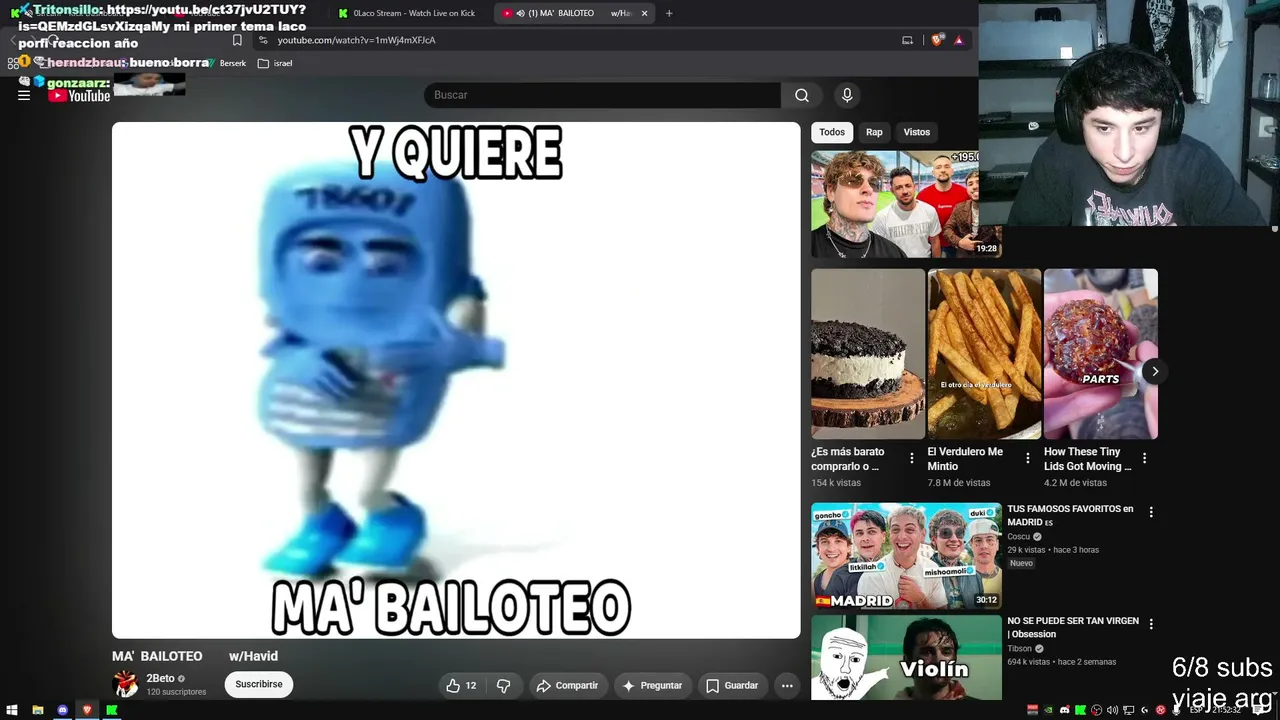Open Brave browser from the taskbar
This screenshot has width=1280, height=720.
[x=87, y=710]
